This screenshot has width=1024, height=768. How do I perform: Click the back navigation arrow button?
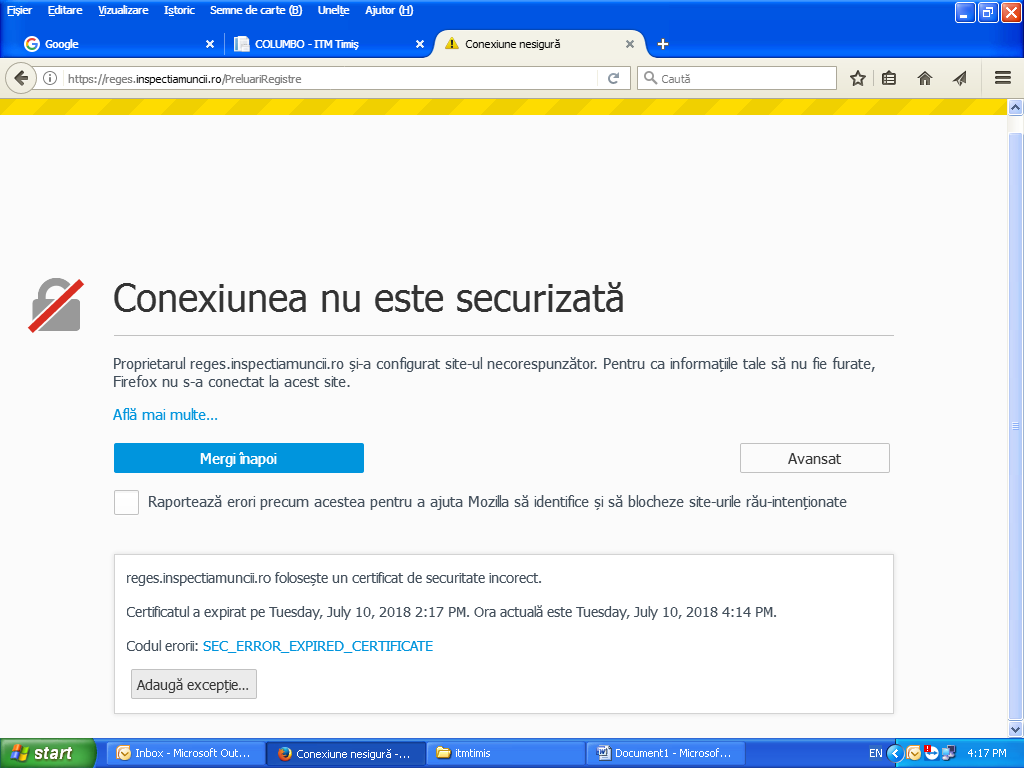point(21,78)
